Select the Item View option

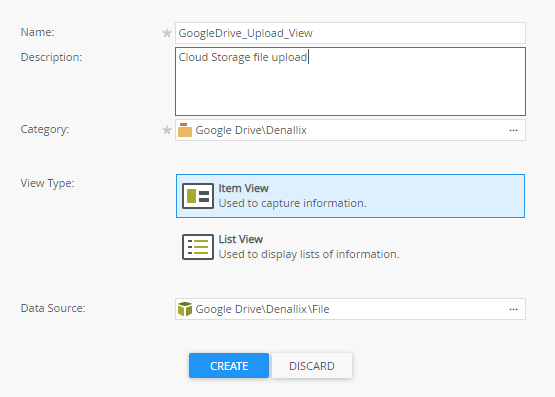(350, 196)
